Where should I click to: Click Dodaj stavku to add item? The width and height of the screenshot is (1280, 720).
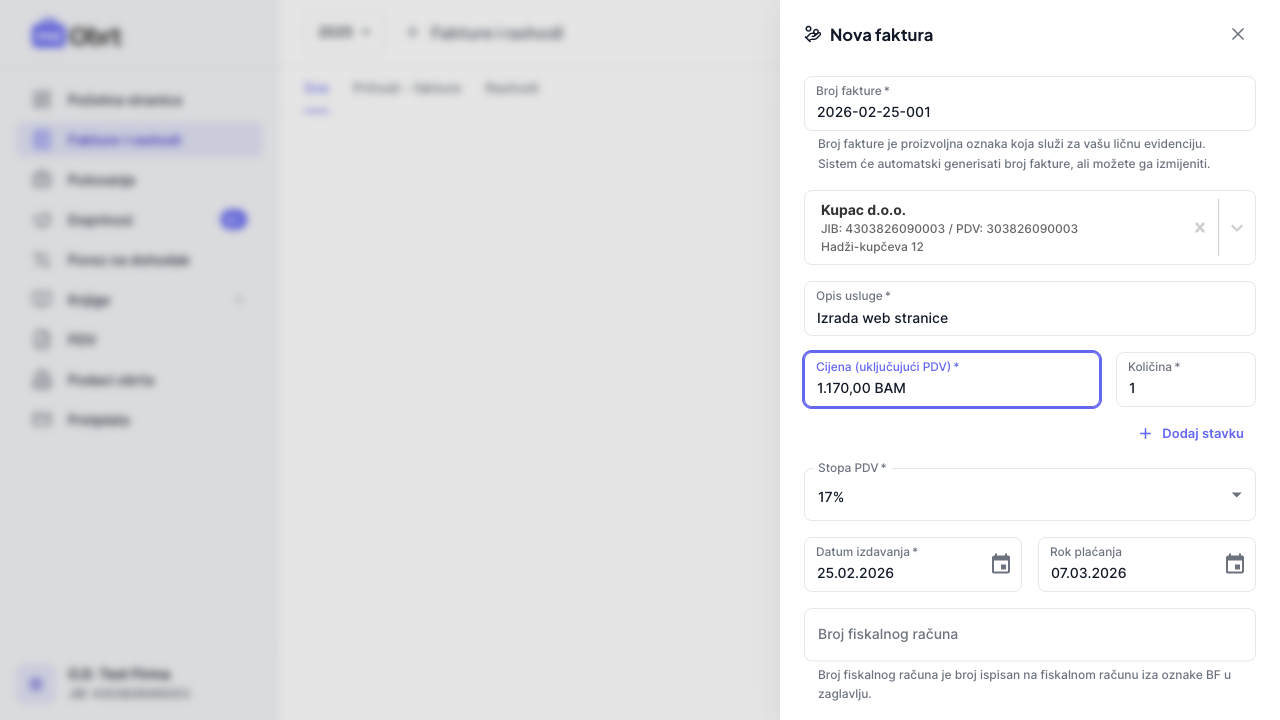[x=1191, y=433]
